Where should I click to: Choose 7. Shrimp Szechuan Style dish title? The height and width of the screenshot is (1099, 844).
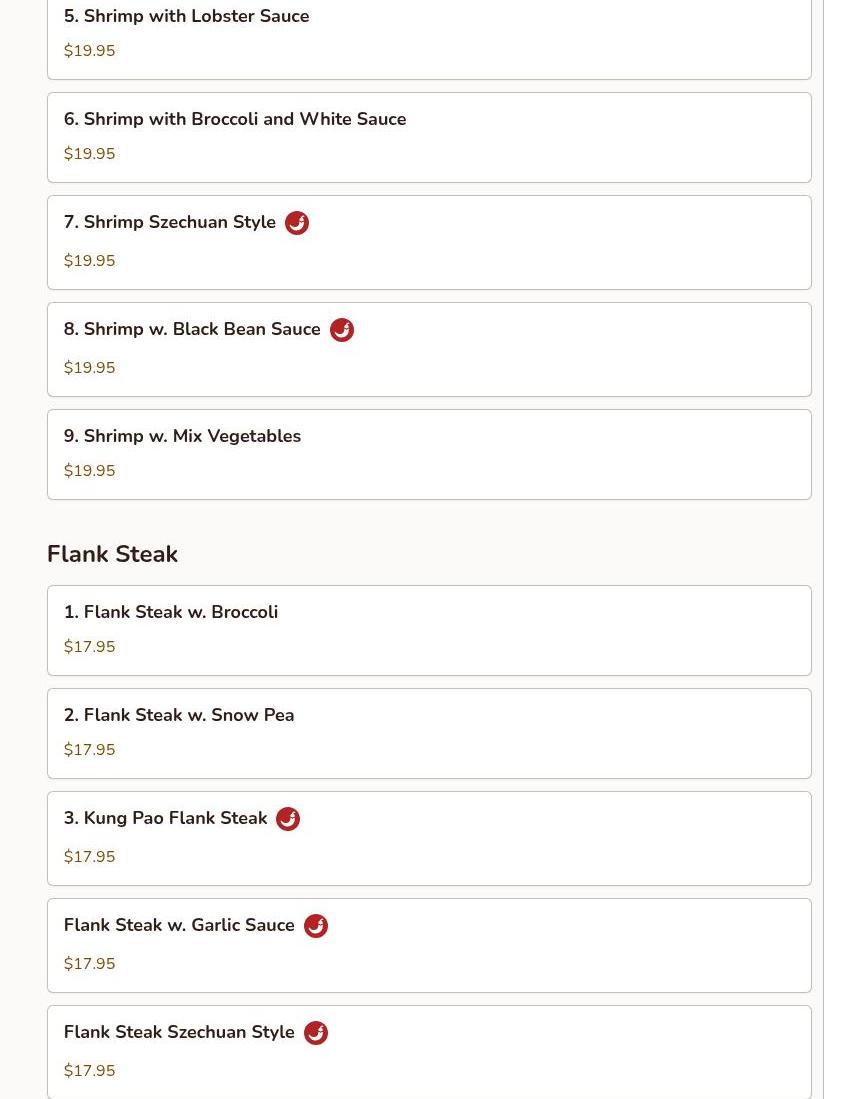tap(170, 222)
